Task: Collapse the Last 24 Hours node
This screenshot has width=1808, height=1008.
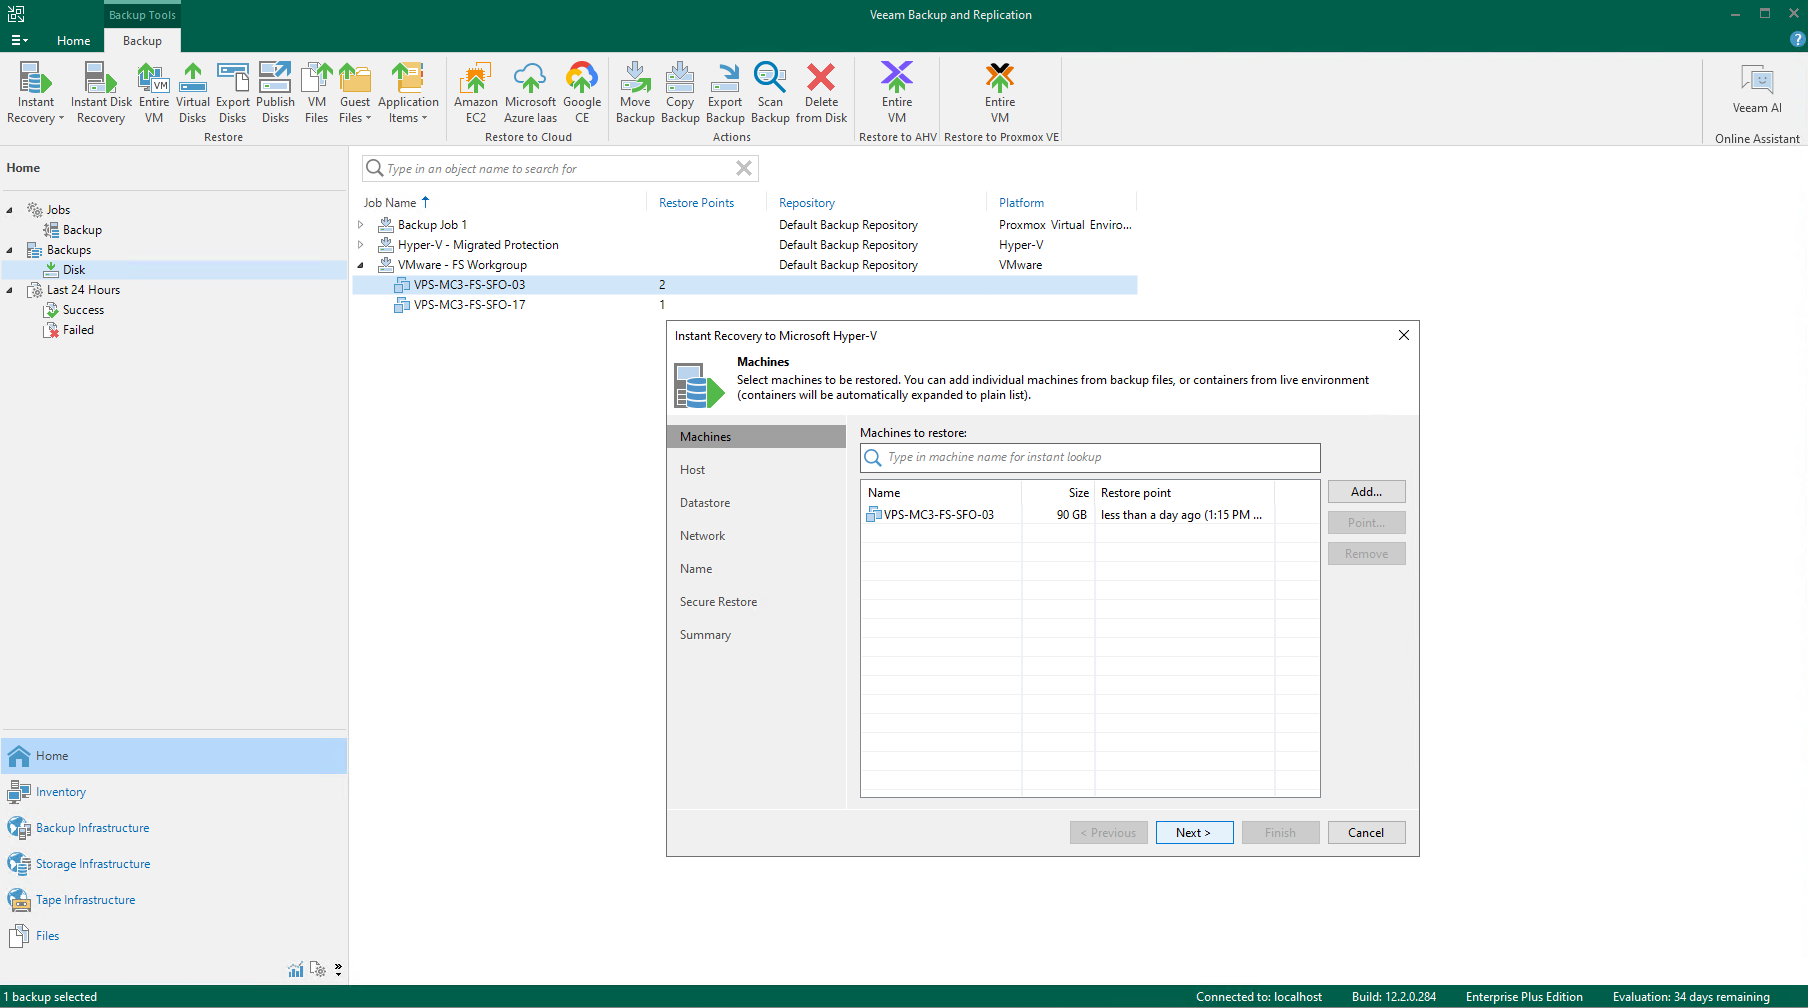Action: [10, 290]
